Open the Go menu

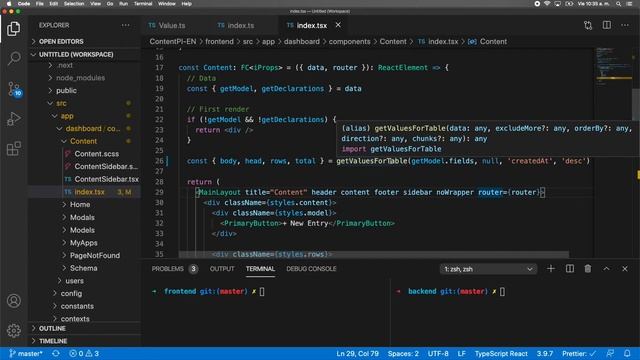tap(110, 4)
